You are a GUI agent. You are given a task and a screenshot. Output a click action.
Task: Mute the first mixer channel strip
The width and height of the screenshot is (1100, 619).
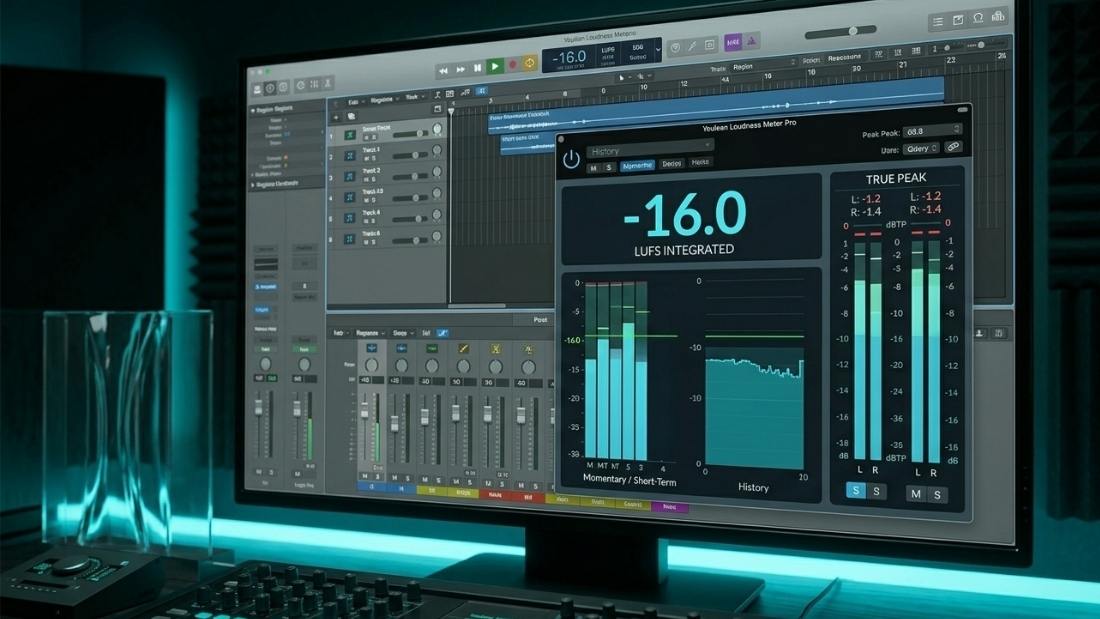364,476
